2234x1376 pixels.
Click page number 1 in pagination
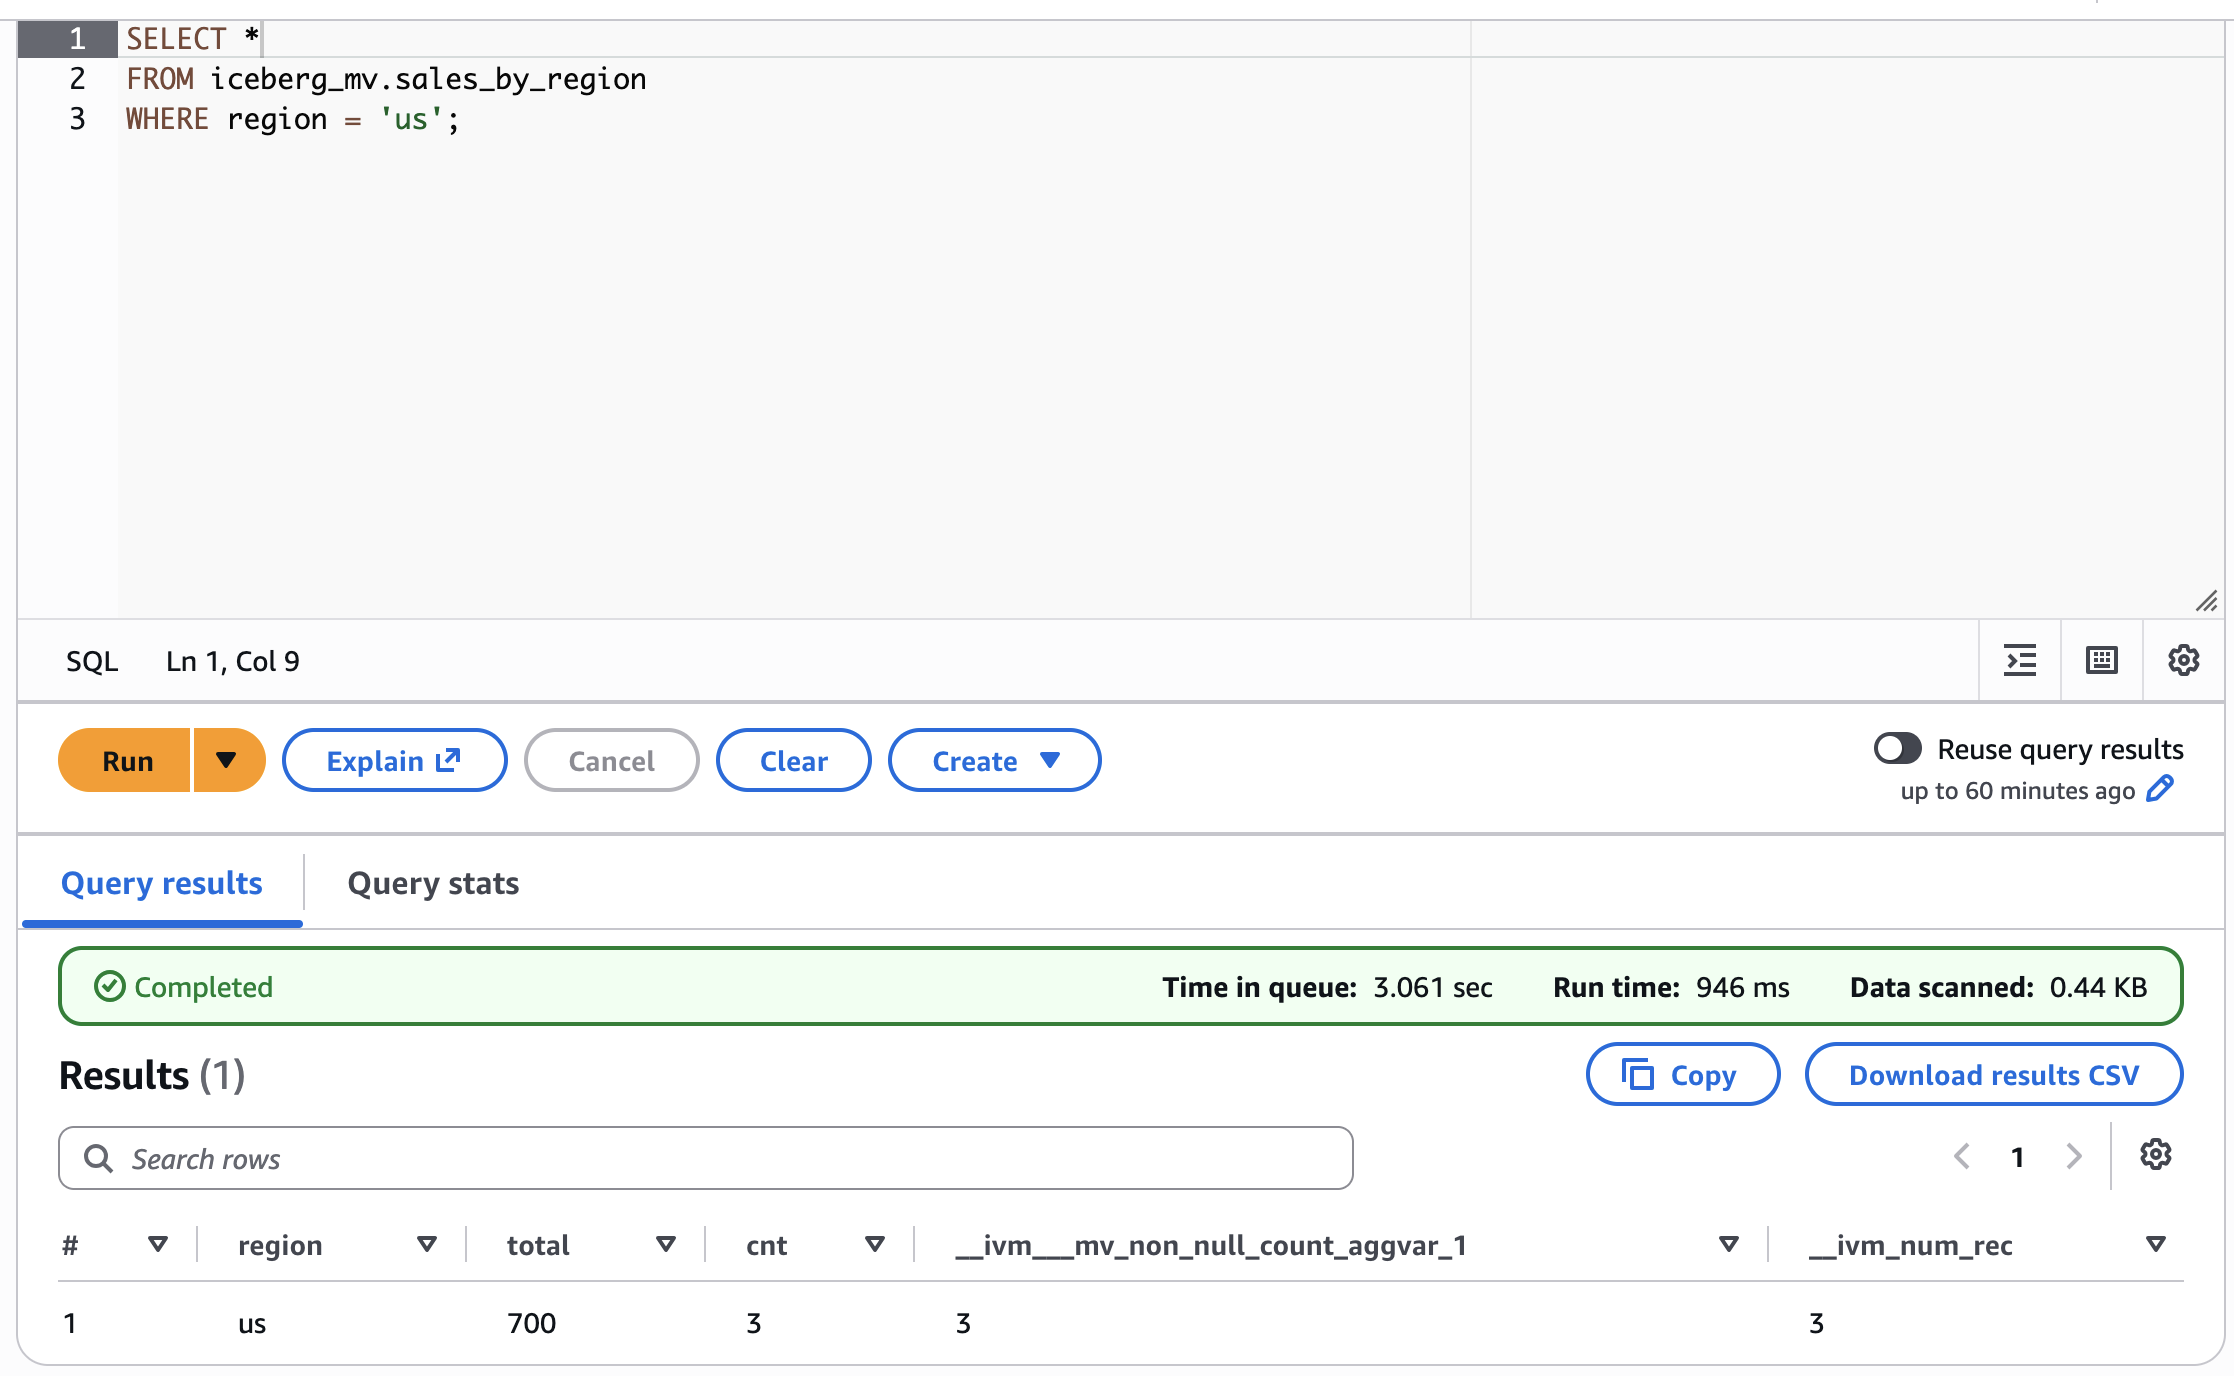pos(2018,1157)
